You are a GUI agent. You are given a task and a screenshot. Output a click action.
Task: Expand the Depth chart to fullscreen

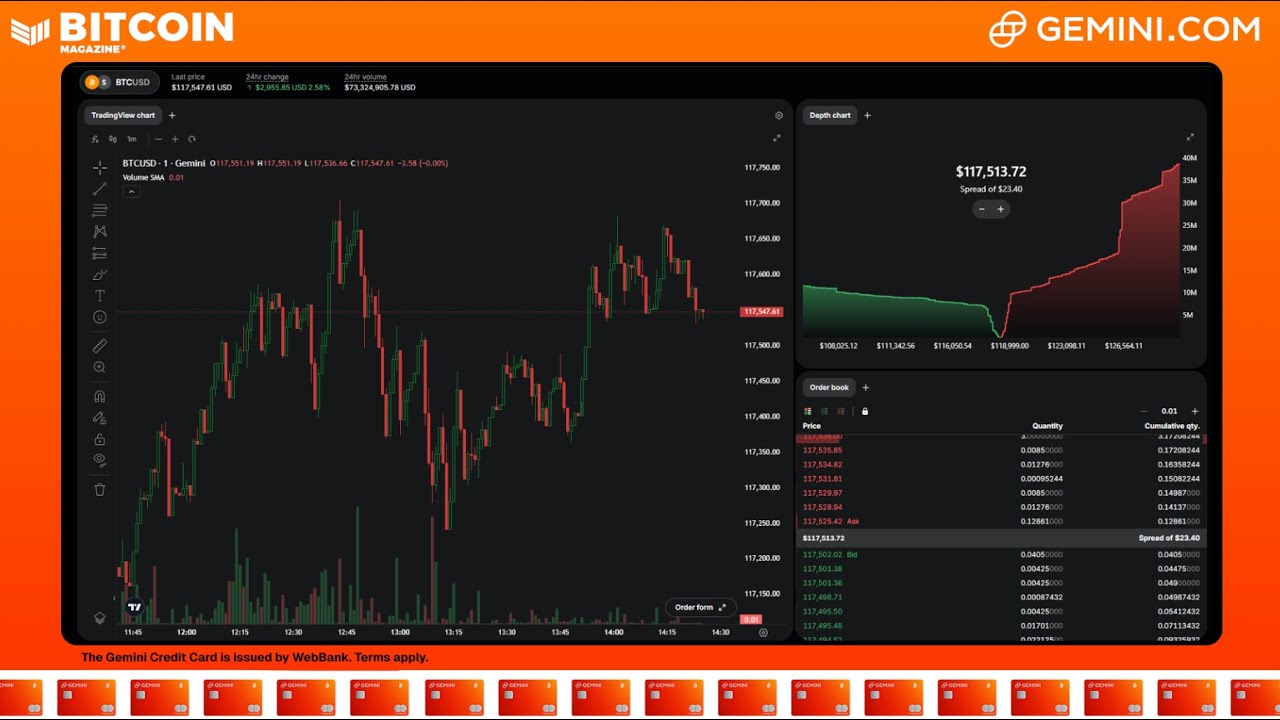point(1190,137)
